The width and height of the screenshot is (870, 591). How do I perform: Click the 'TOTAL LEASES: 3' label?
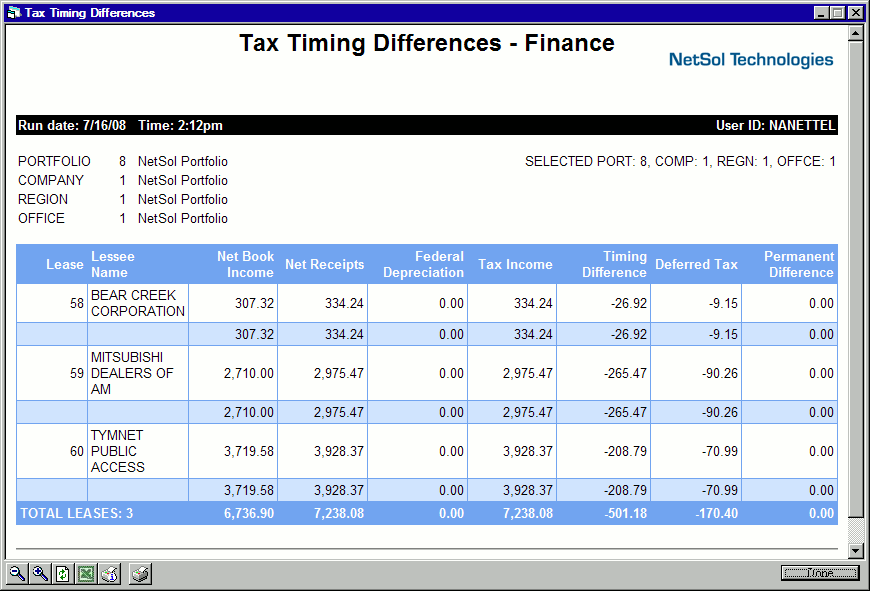coord(77,513)
